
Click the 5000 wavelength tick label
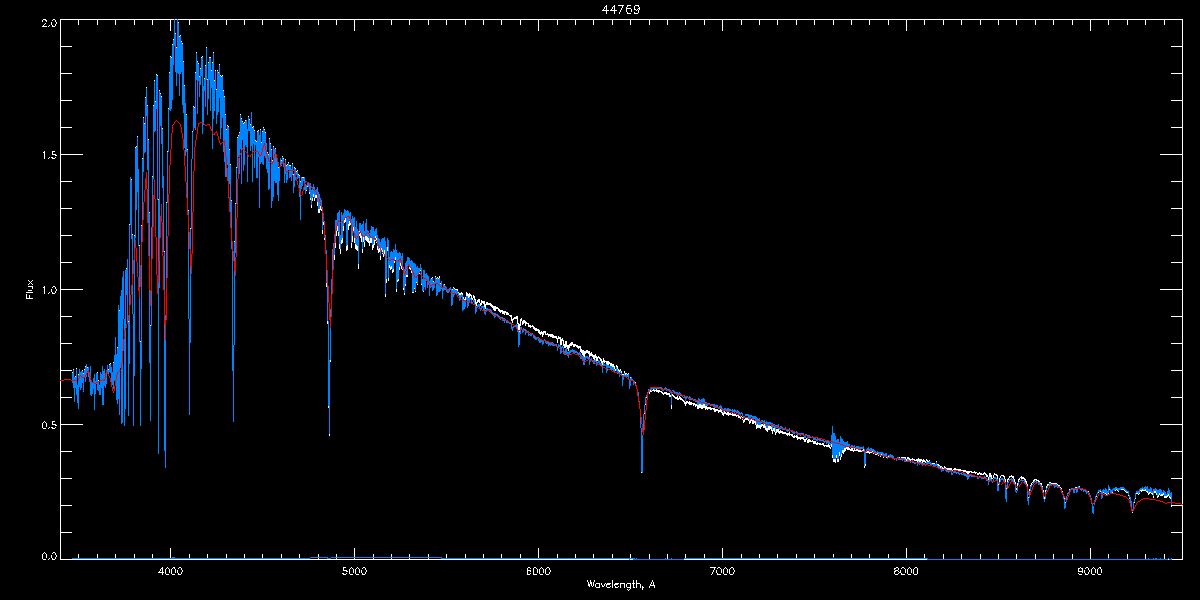coord(354,571)
